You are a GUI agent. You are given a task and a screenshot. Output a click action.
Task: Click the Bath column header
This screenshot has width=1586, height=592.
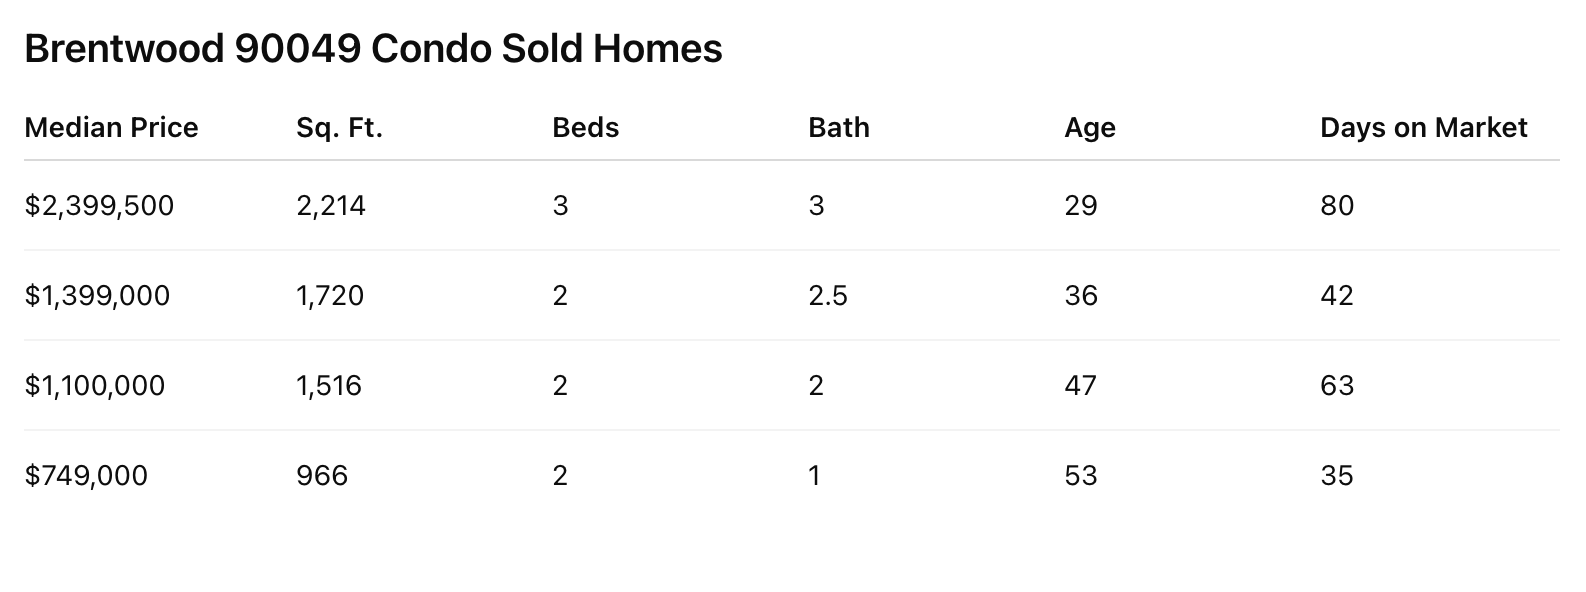point(838,128)
